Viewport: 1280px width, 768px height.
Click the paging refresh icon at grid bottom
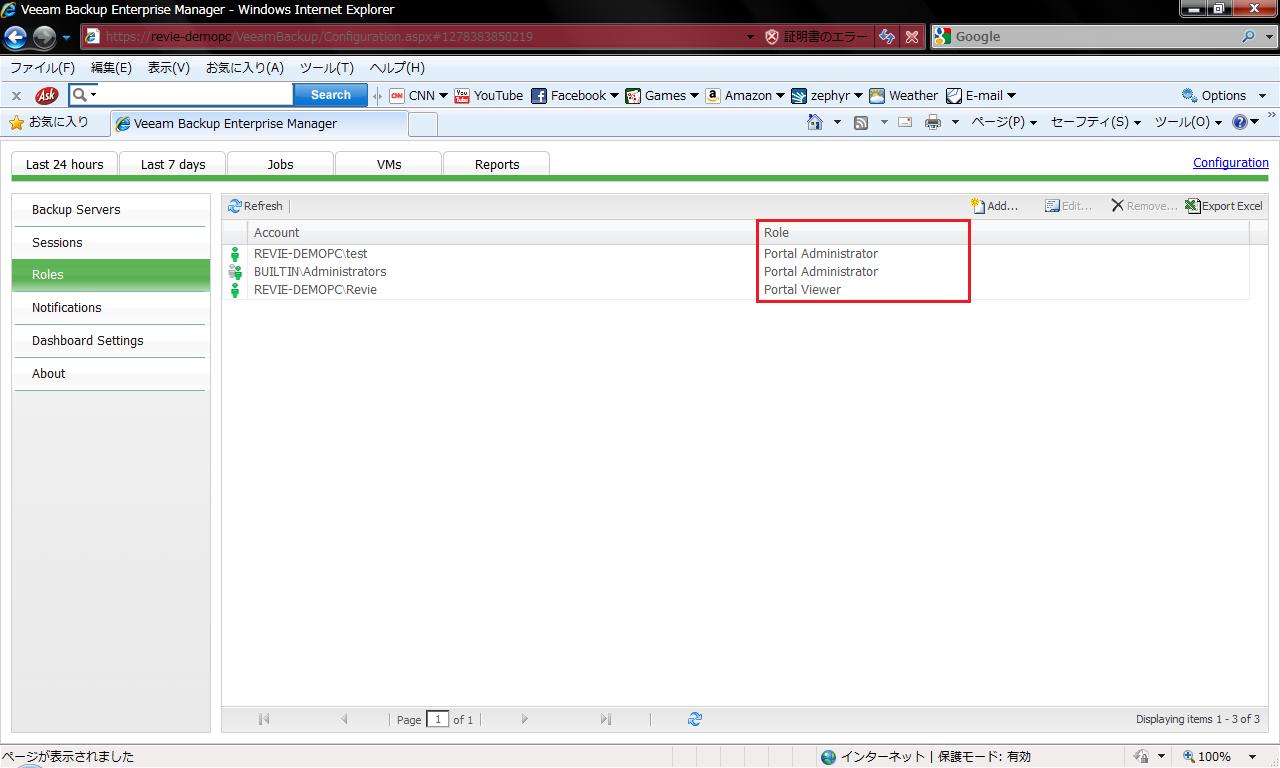[695, 719]
